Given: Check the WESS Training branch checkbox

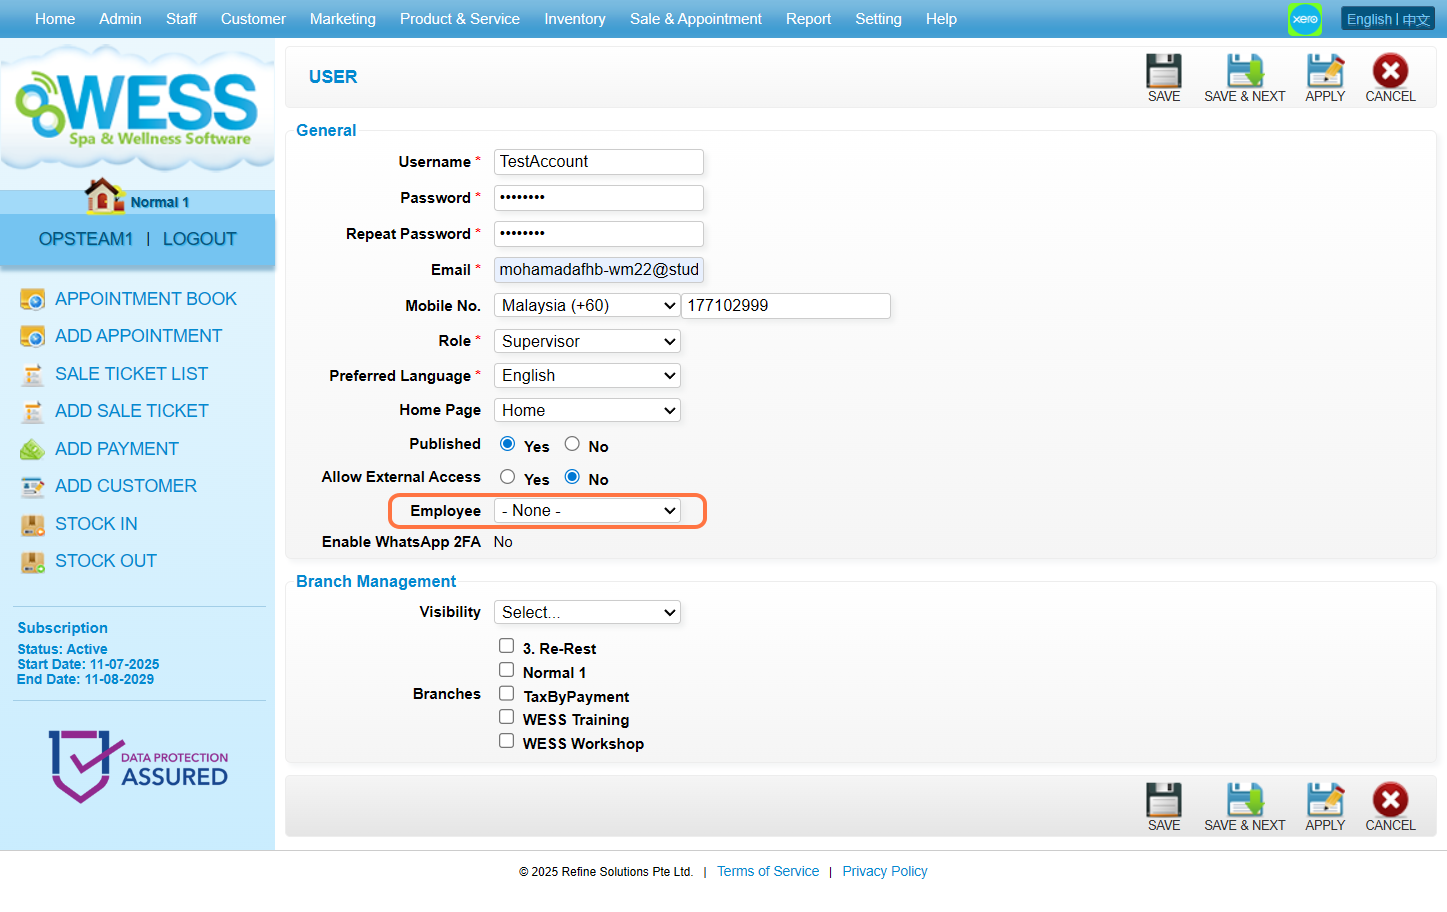Looking at the screenshot, I should 507,717.
